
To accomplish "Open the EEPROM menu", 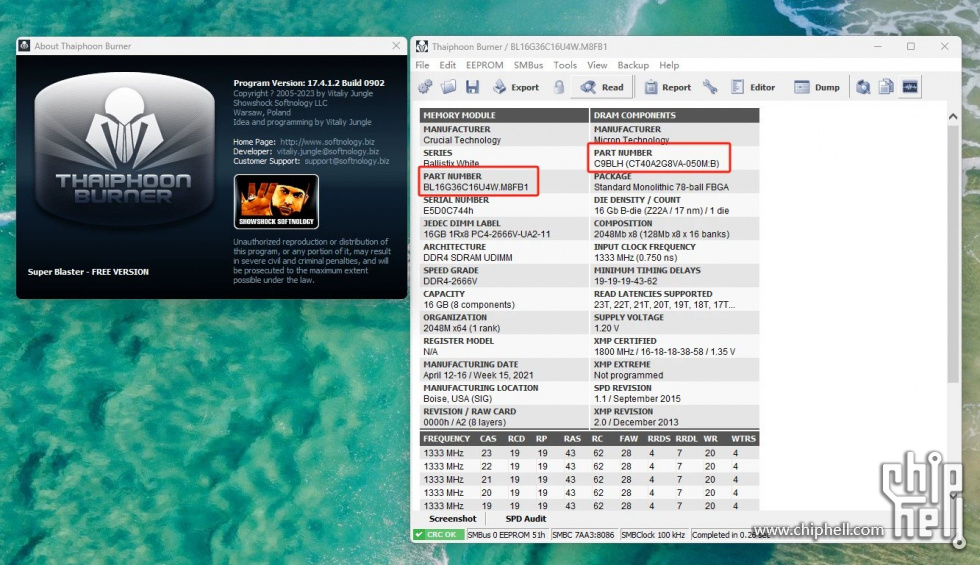I will tap(484, 65).
